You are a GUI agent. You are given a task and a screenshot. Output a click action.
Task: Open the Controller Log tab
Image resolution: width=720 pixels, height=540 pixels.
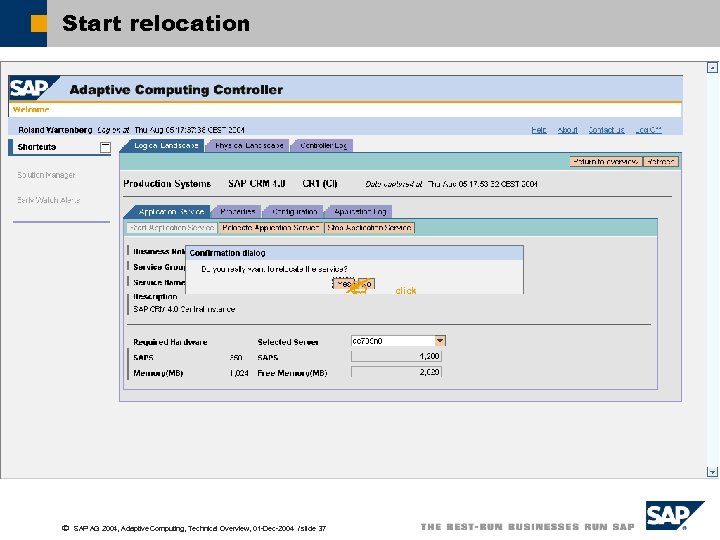click(323, 146)
